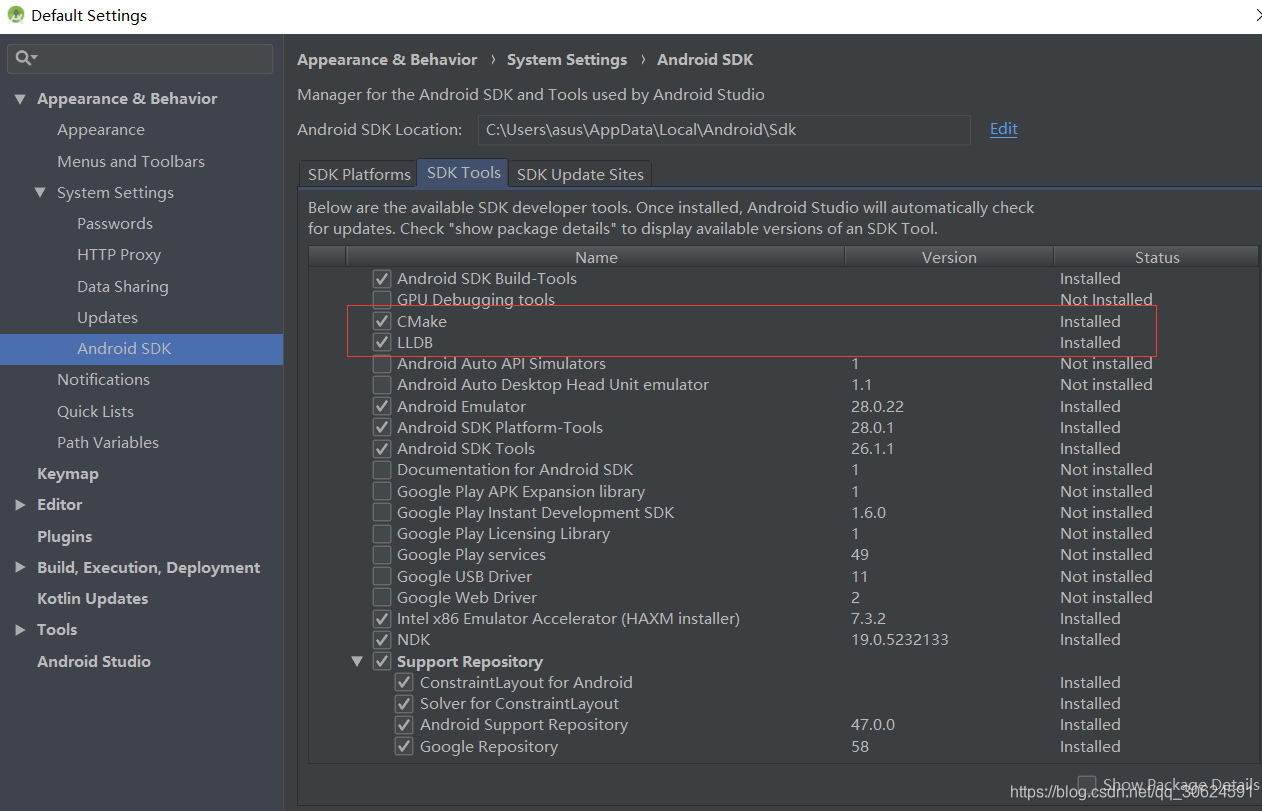The height and width of the screenshot is (811, 1262).
Task: Switch to the SDK Tools tab
Action: (x=464, y=173)
